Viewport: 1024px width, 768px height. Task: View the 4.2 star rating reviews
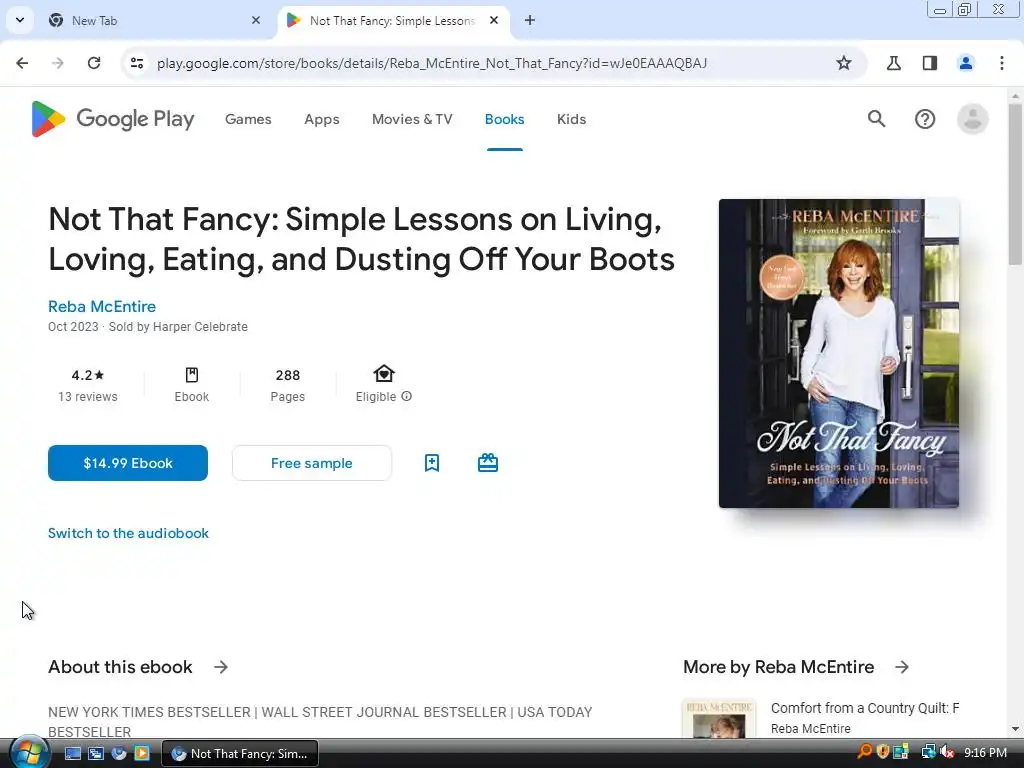coord(88,385)
